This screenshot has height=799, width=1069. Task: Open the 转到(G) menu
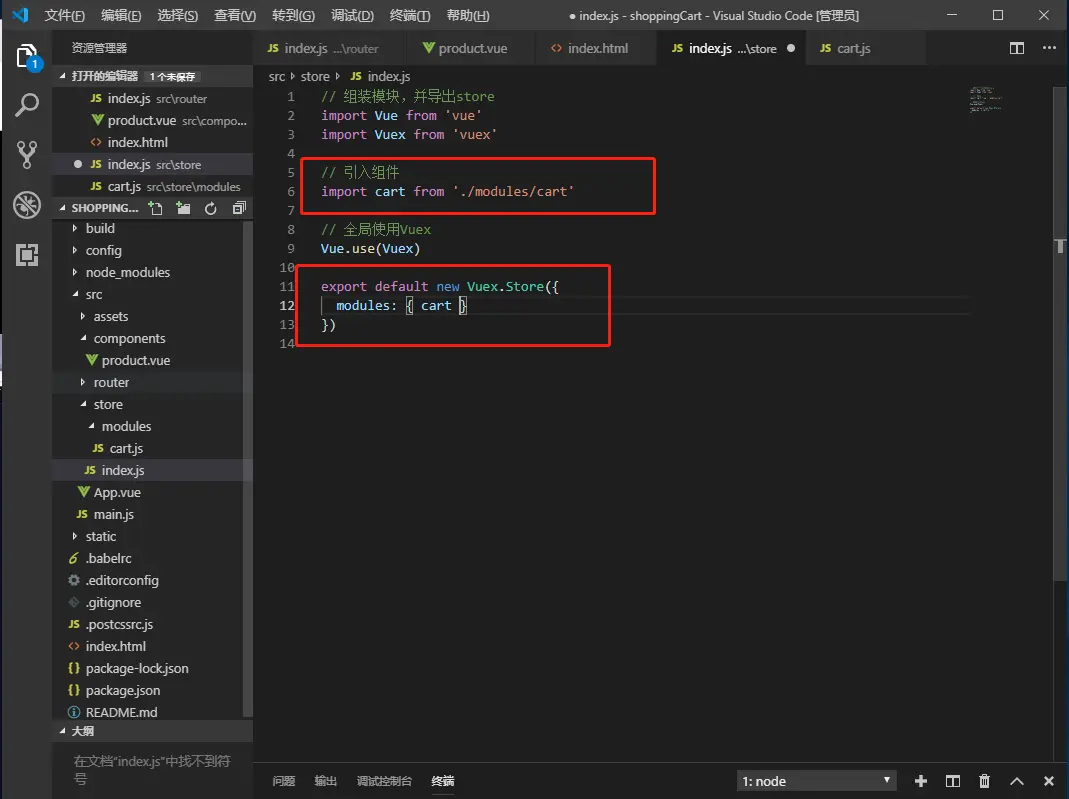coord(293,15)
